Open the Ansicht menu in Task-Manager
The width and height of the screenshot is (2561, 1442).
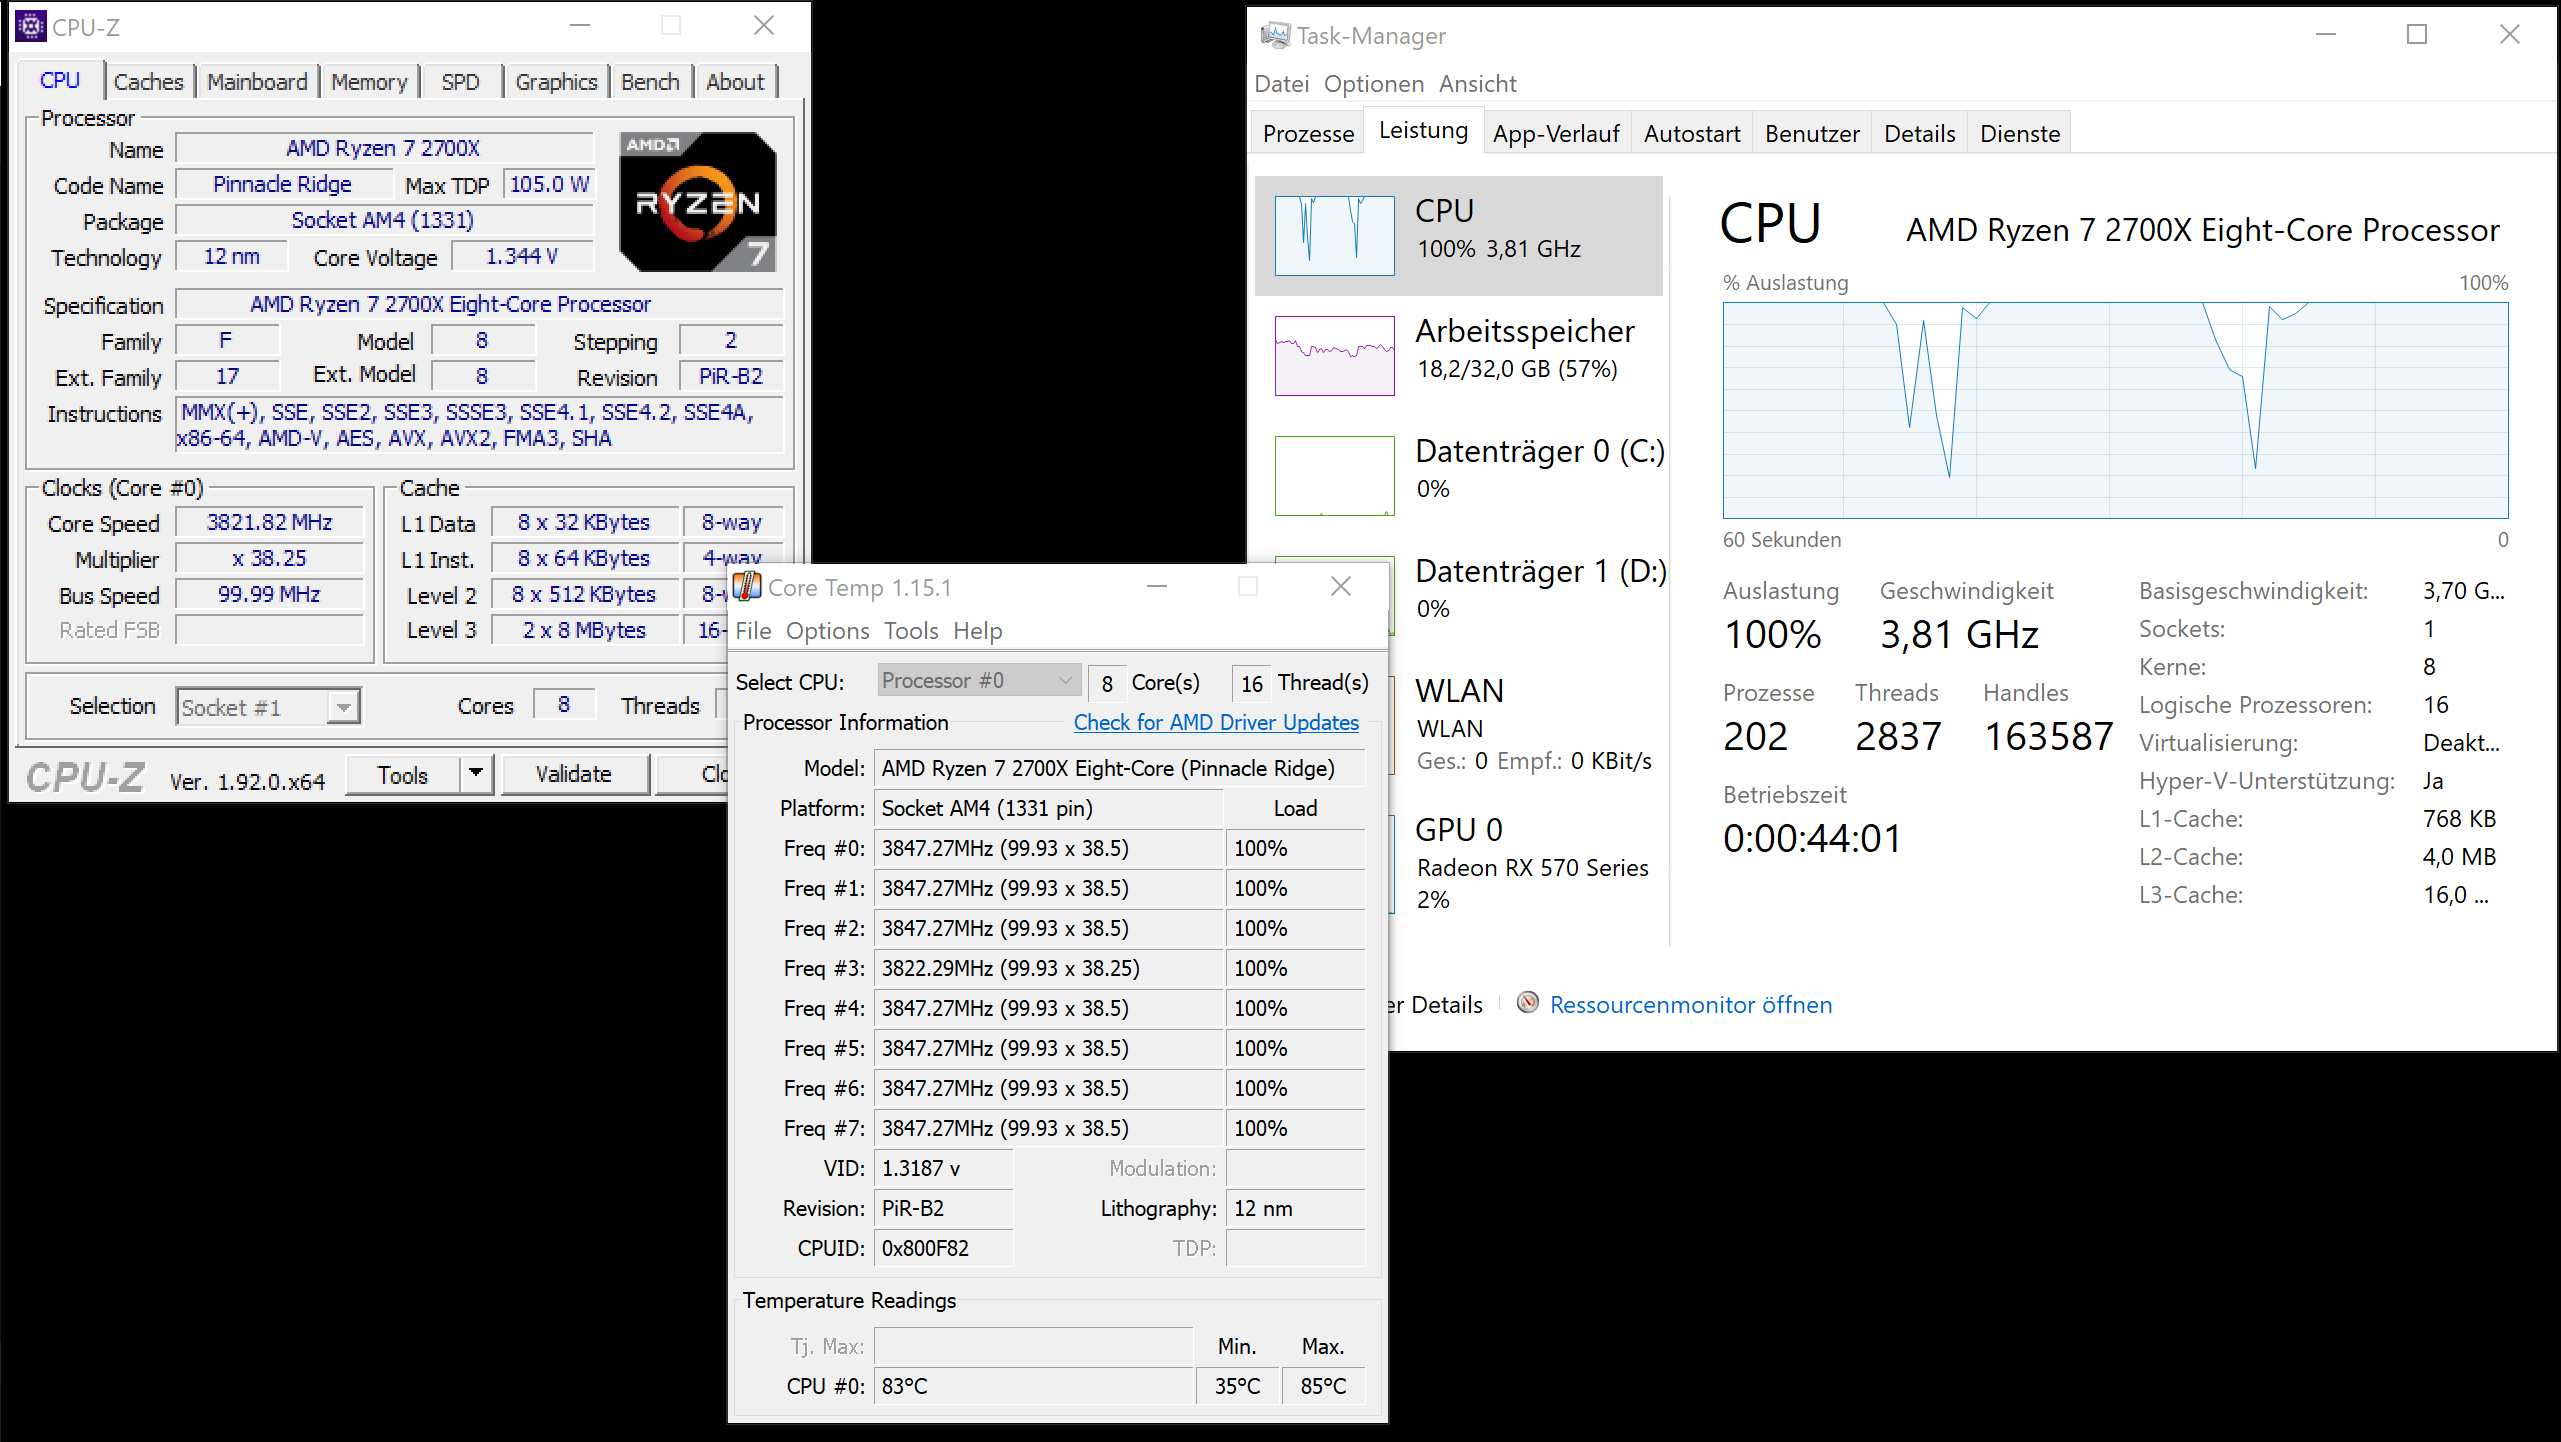pyautogui.click(x=1477, y=84)
